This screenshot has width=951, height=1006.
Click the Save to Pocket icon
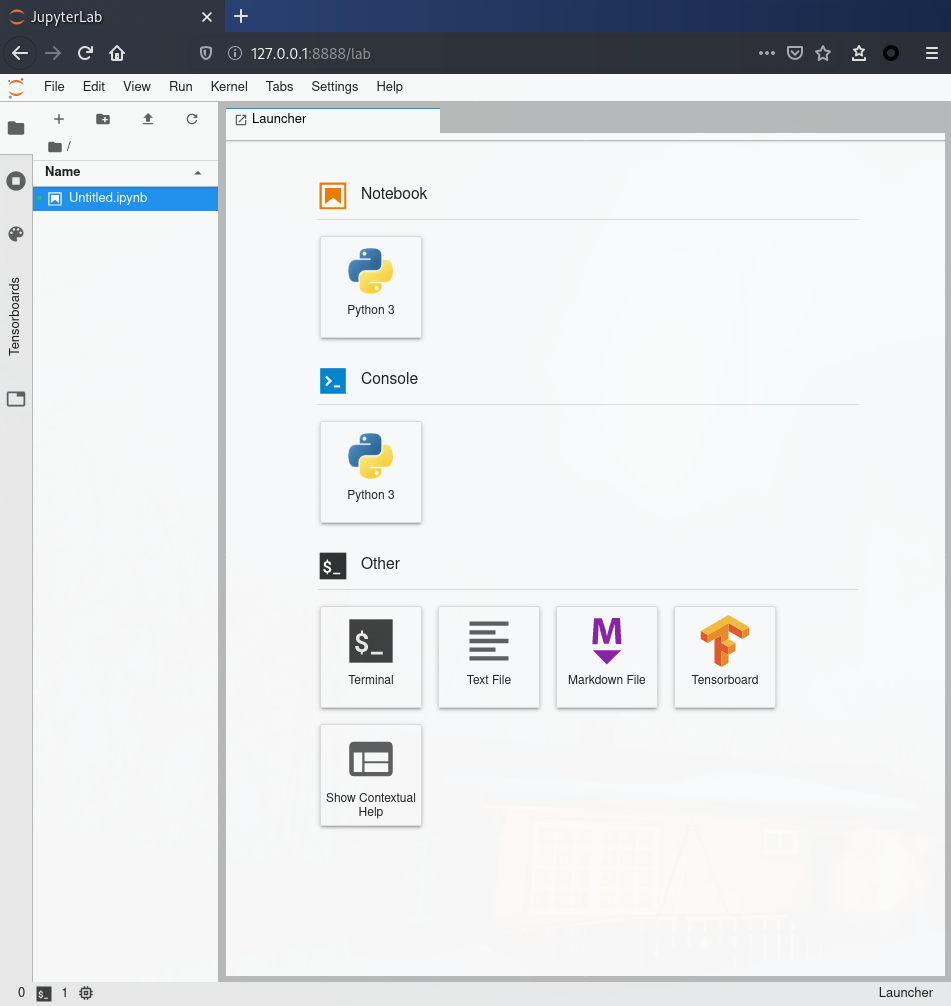point(795,53)
